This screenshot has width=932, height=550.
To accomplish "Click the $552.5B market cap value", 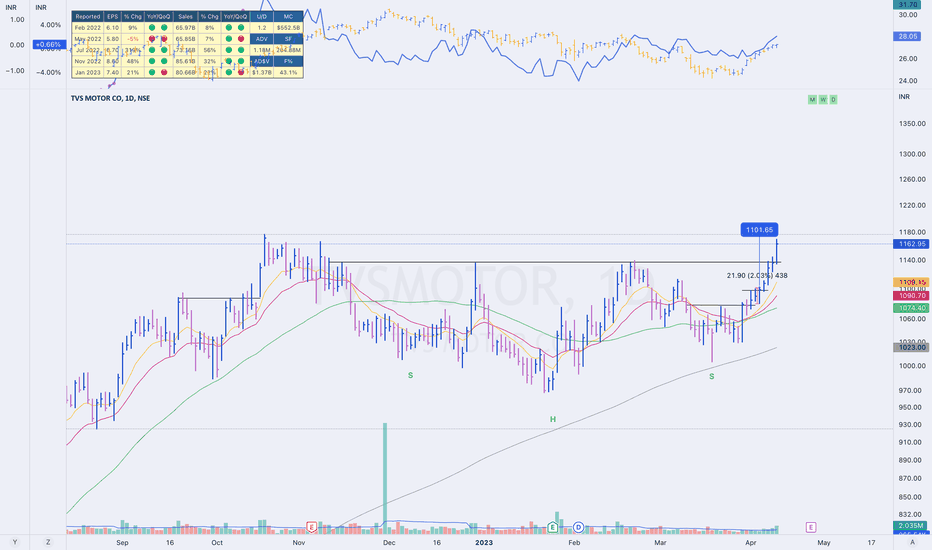I will (x=288, y=27).
